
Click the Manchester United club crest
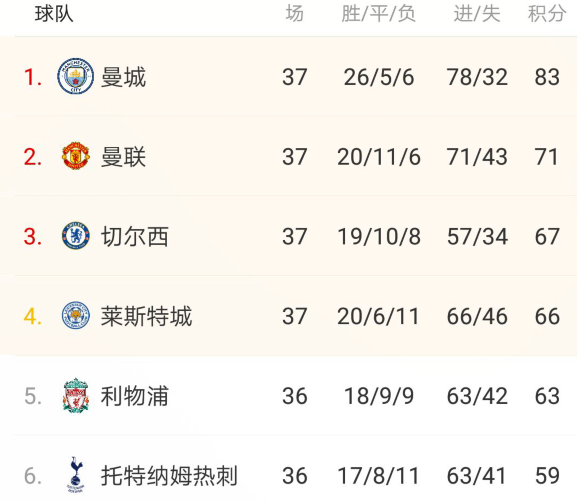click(x=75, y=156)
